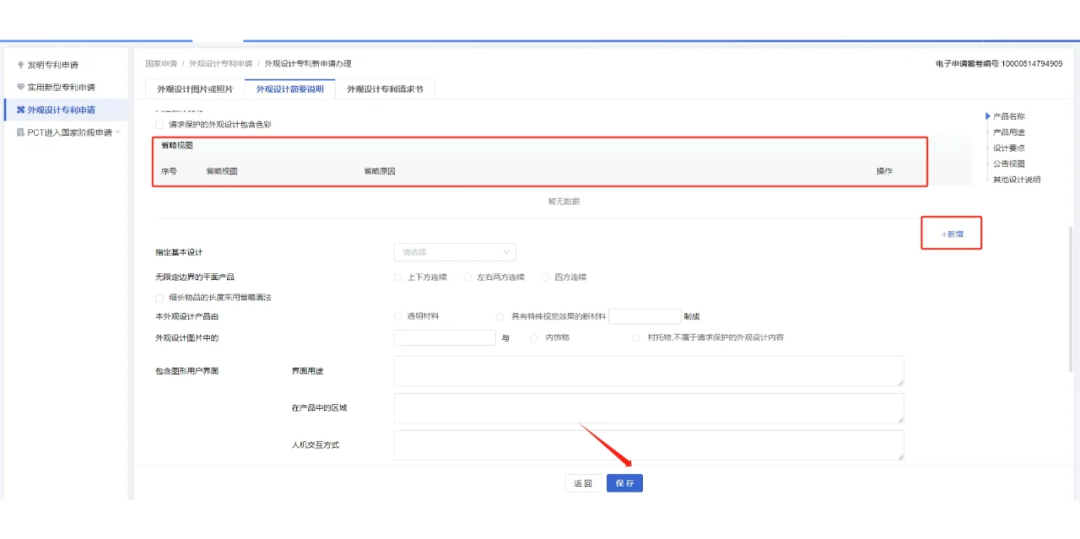Select the 上下方连续 radio option
The height and width of the screenshot is (539, 1080).
(x=397, y=277)
